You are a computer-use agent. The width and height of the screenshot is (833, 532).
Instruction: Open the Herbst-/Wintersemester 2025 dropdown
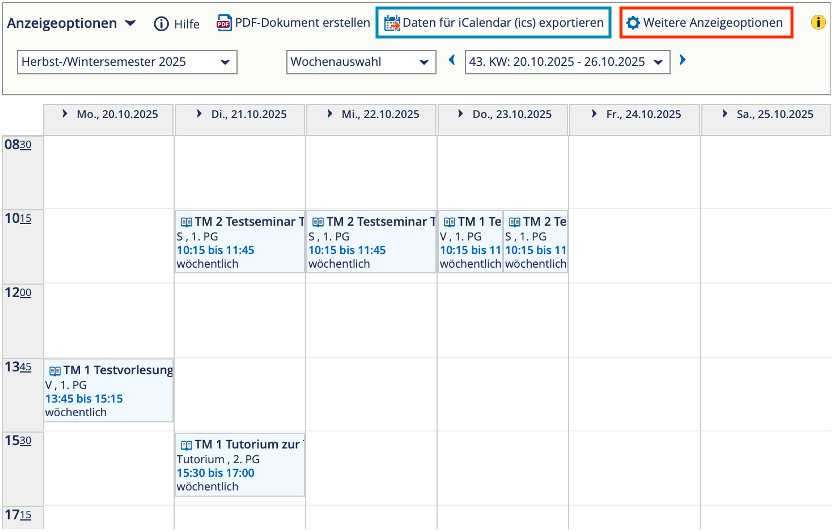127,62
